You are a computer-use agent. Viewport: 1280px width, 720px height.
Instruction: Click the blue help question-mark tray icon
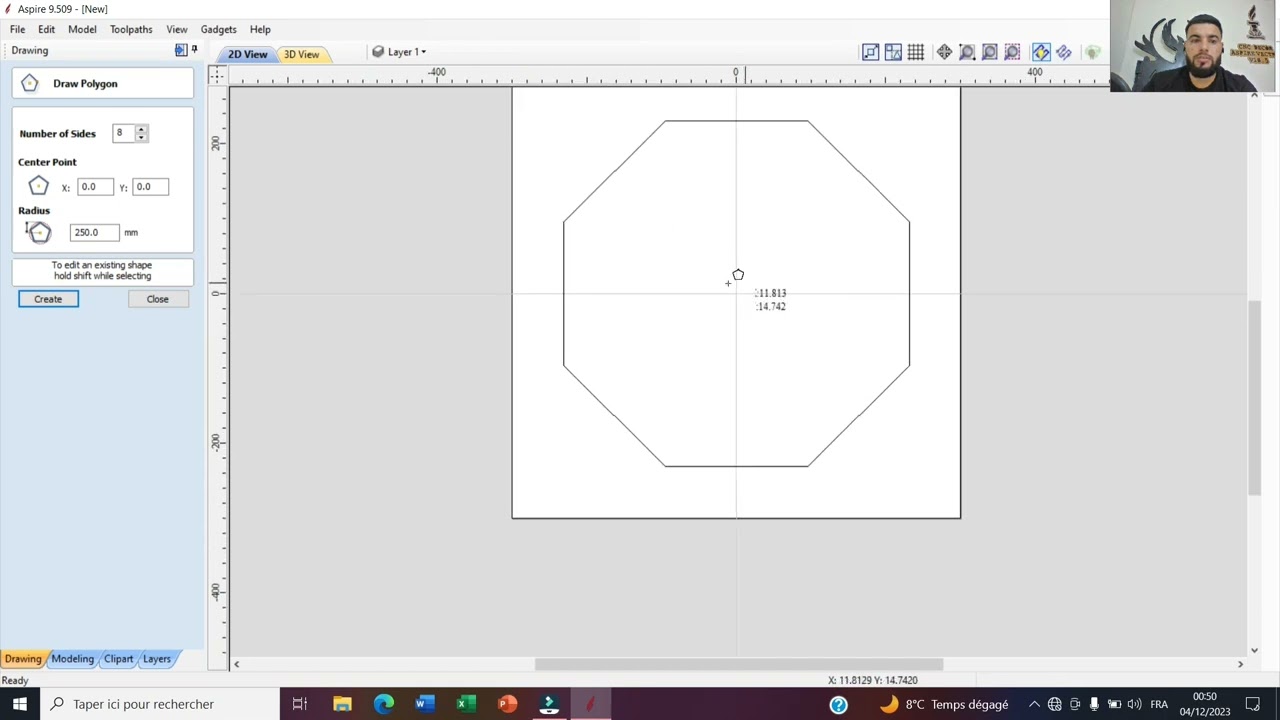[x=838, y=704]
